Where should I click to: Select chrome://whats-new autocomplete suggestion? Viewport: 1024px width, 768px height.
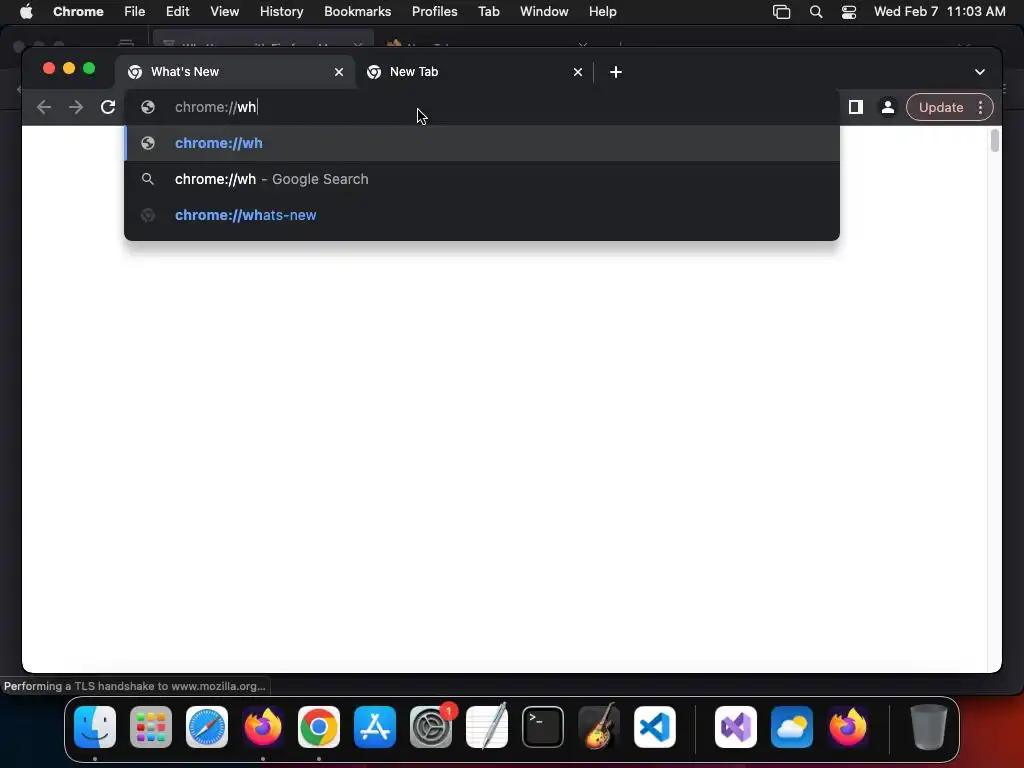point(482,215)
